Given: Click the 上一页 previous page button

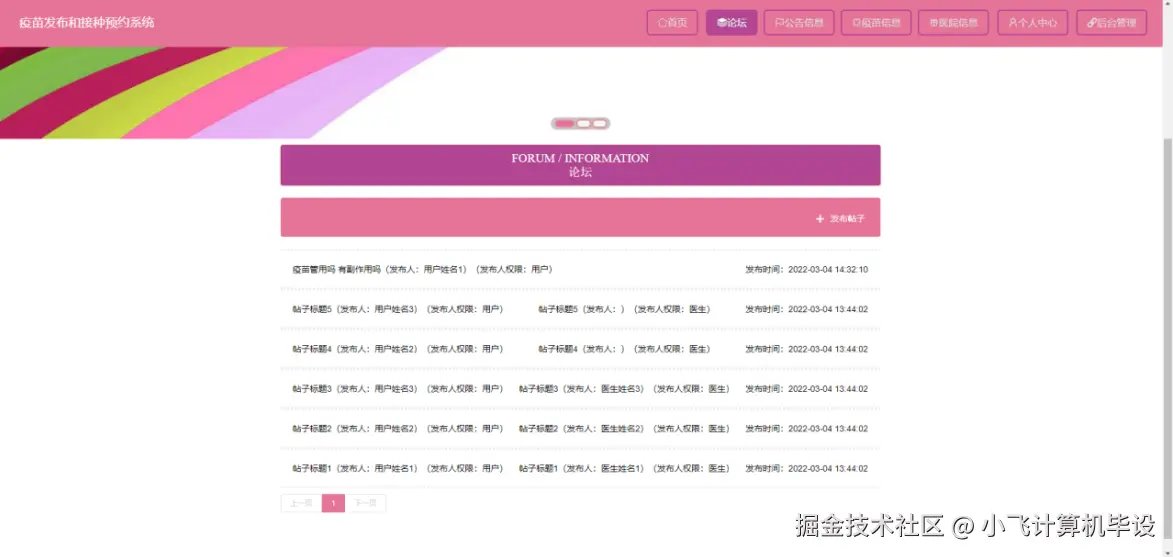Looking at the screenshot, I should click(x=301, y=503).
